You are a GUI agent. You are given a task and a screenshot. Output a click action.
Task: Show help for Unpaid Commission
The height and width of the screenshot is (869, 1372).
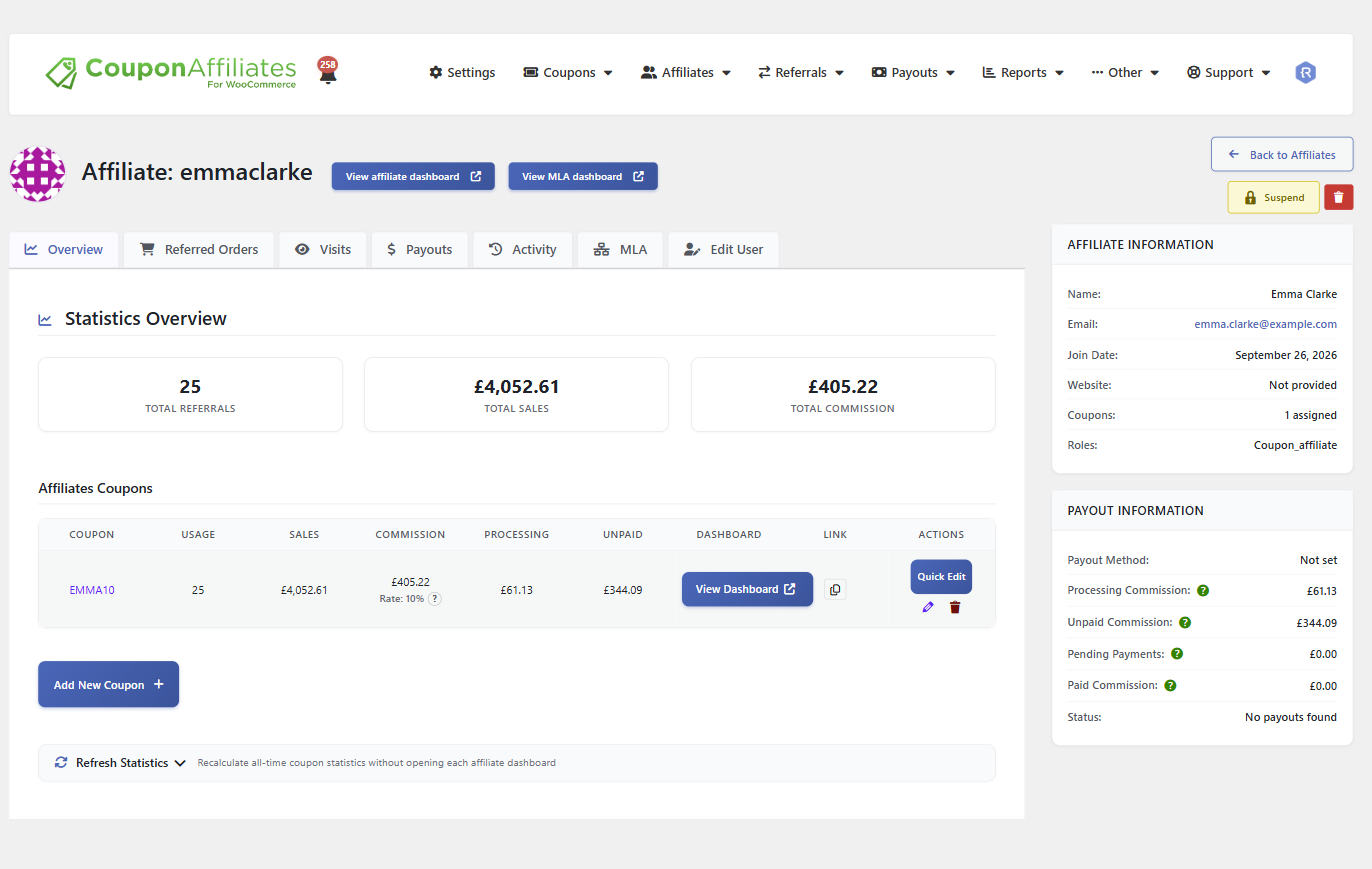coord(1185,622)
